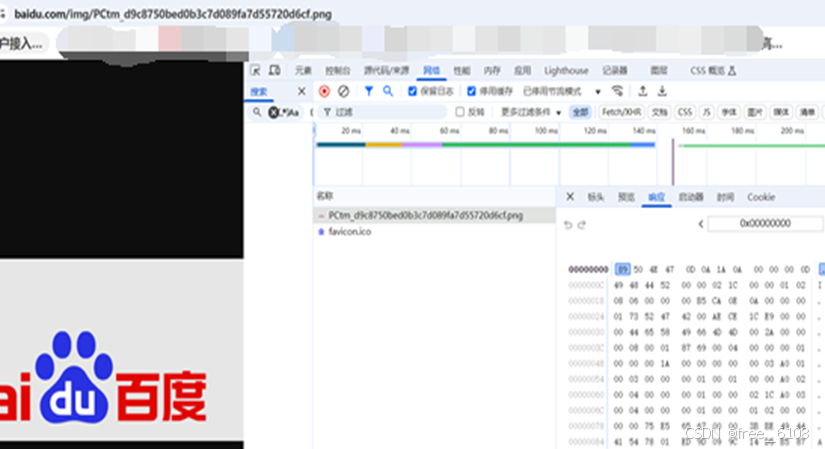Viewport: 825px width, 449px height.
Task: Open the 记录器 (Recorder) tab
Action: point(615,71)
